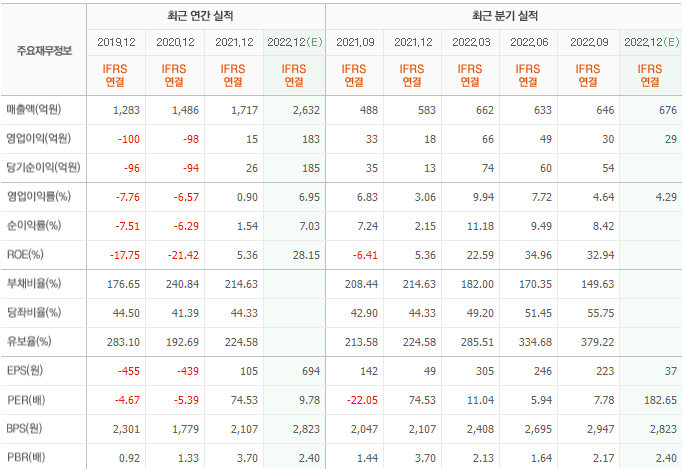Click net income estimate 185
The image size is (686, 469).
click(x=311, y=168)
